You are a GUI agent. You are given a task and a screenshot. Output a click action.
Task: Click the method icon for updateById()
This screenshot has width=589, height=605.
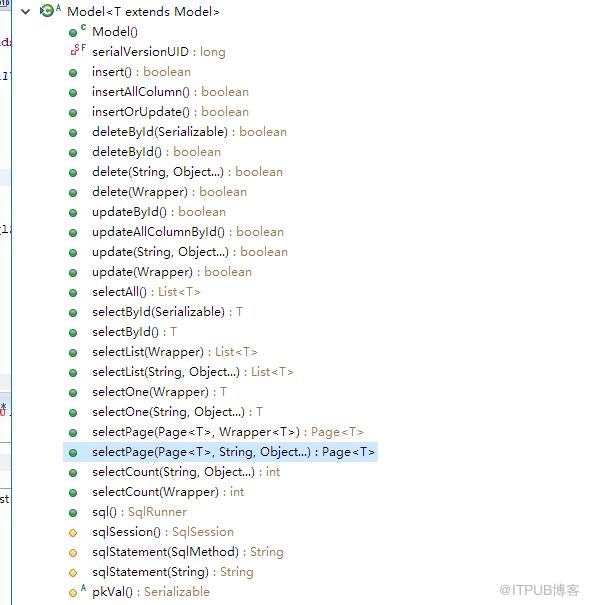point(73,213)
